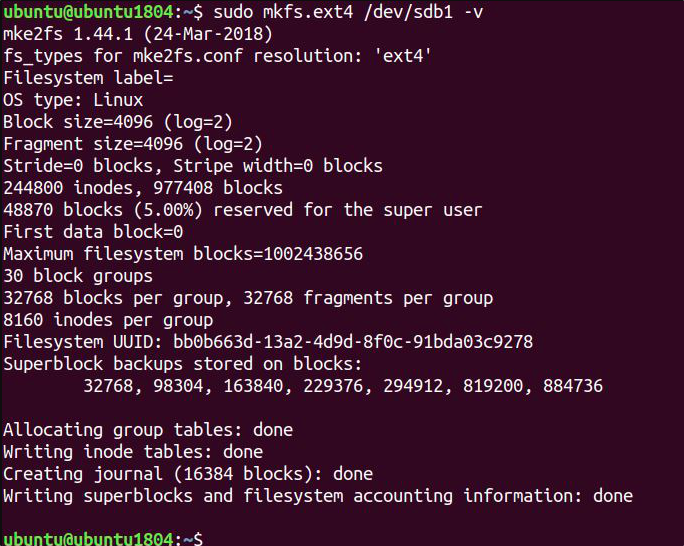The image size is (684, 546).
Task: Click the bottom empty shell prompt
Action: 103,539
